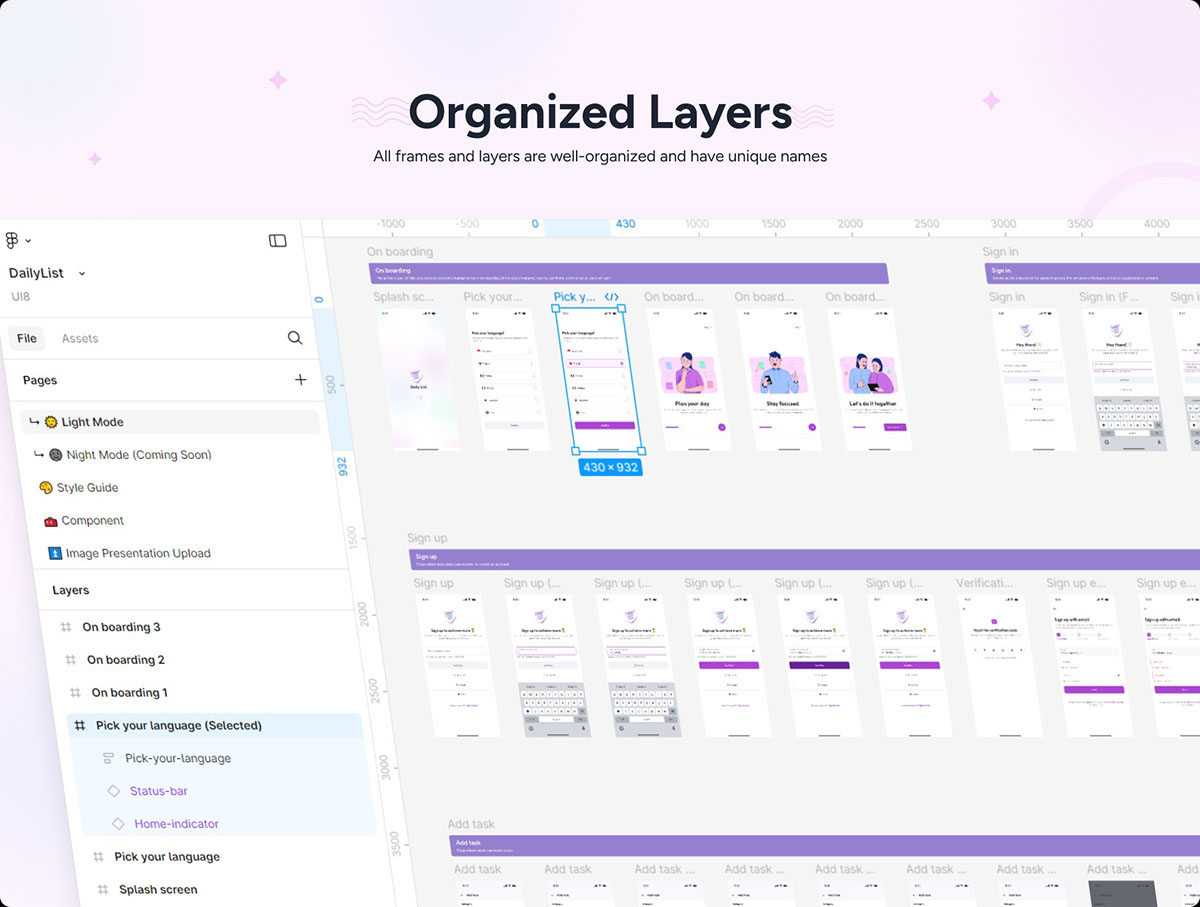The height and width of the screenshot is (907, 1200).
Task: Select the 'Let's do it together' frame
Action: (869, 379)
